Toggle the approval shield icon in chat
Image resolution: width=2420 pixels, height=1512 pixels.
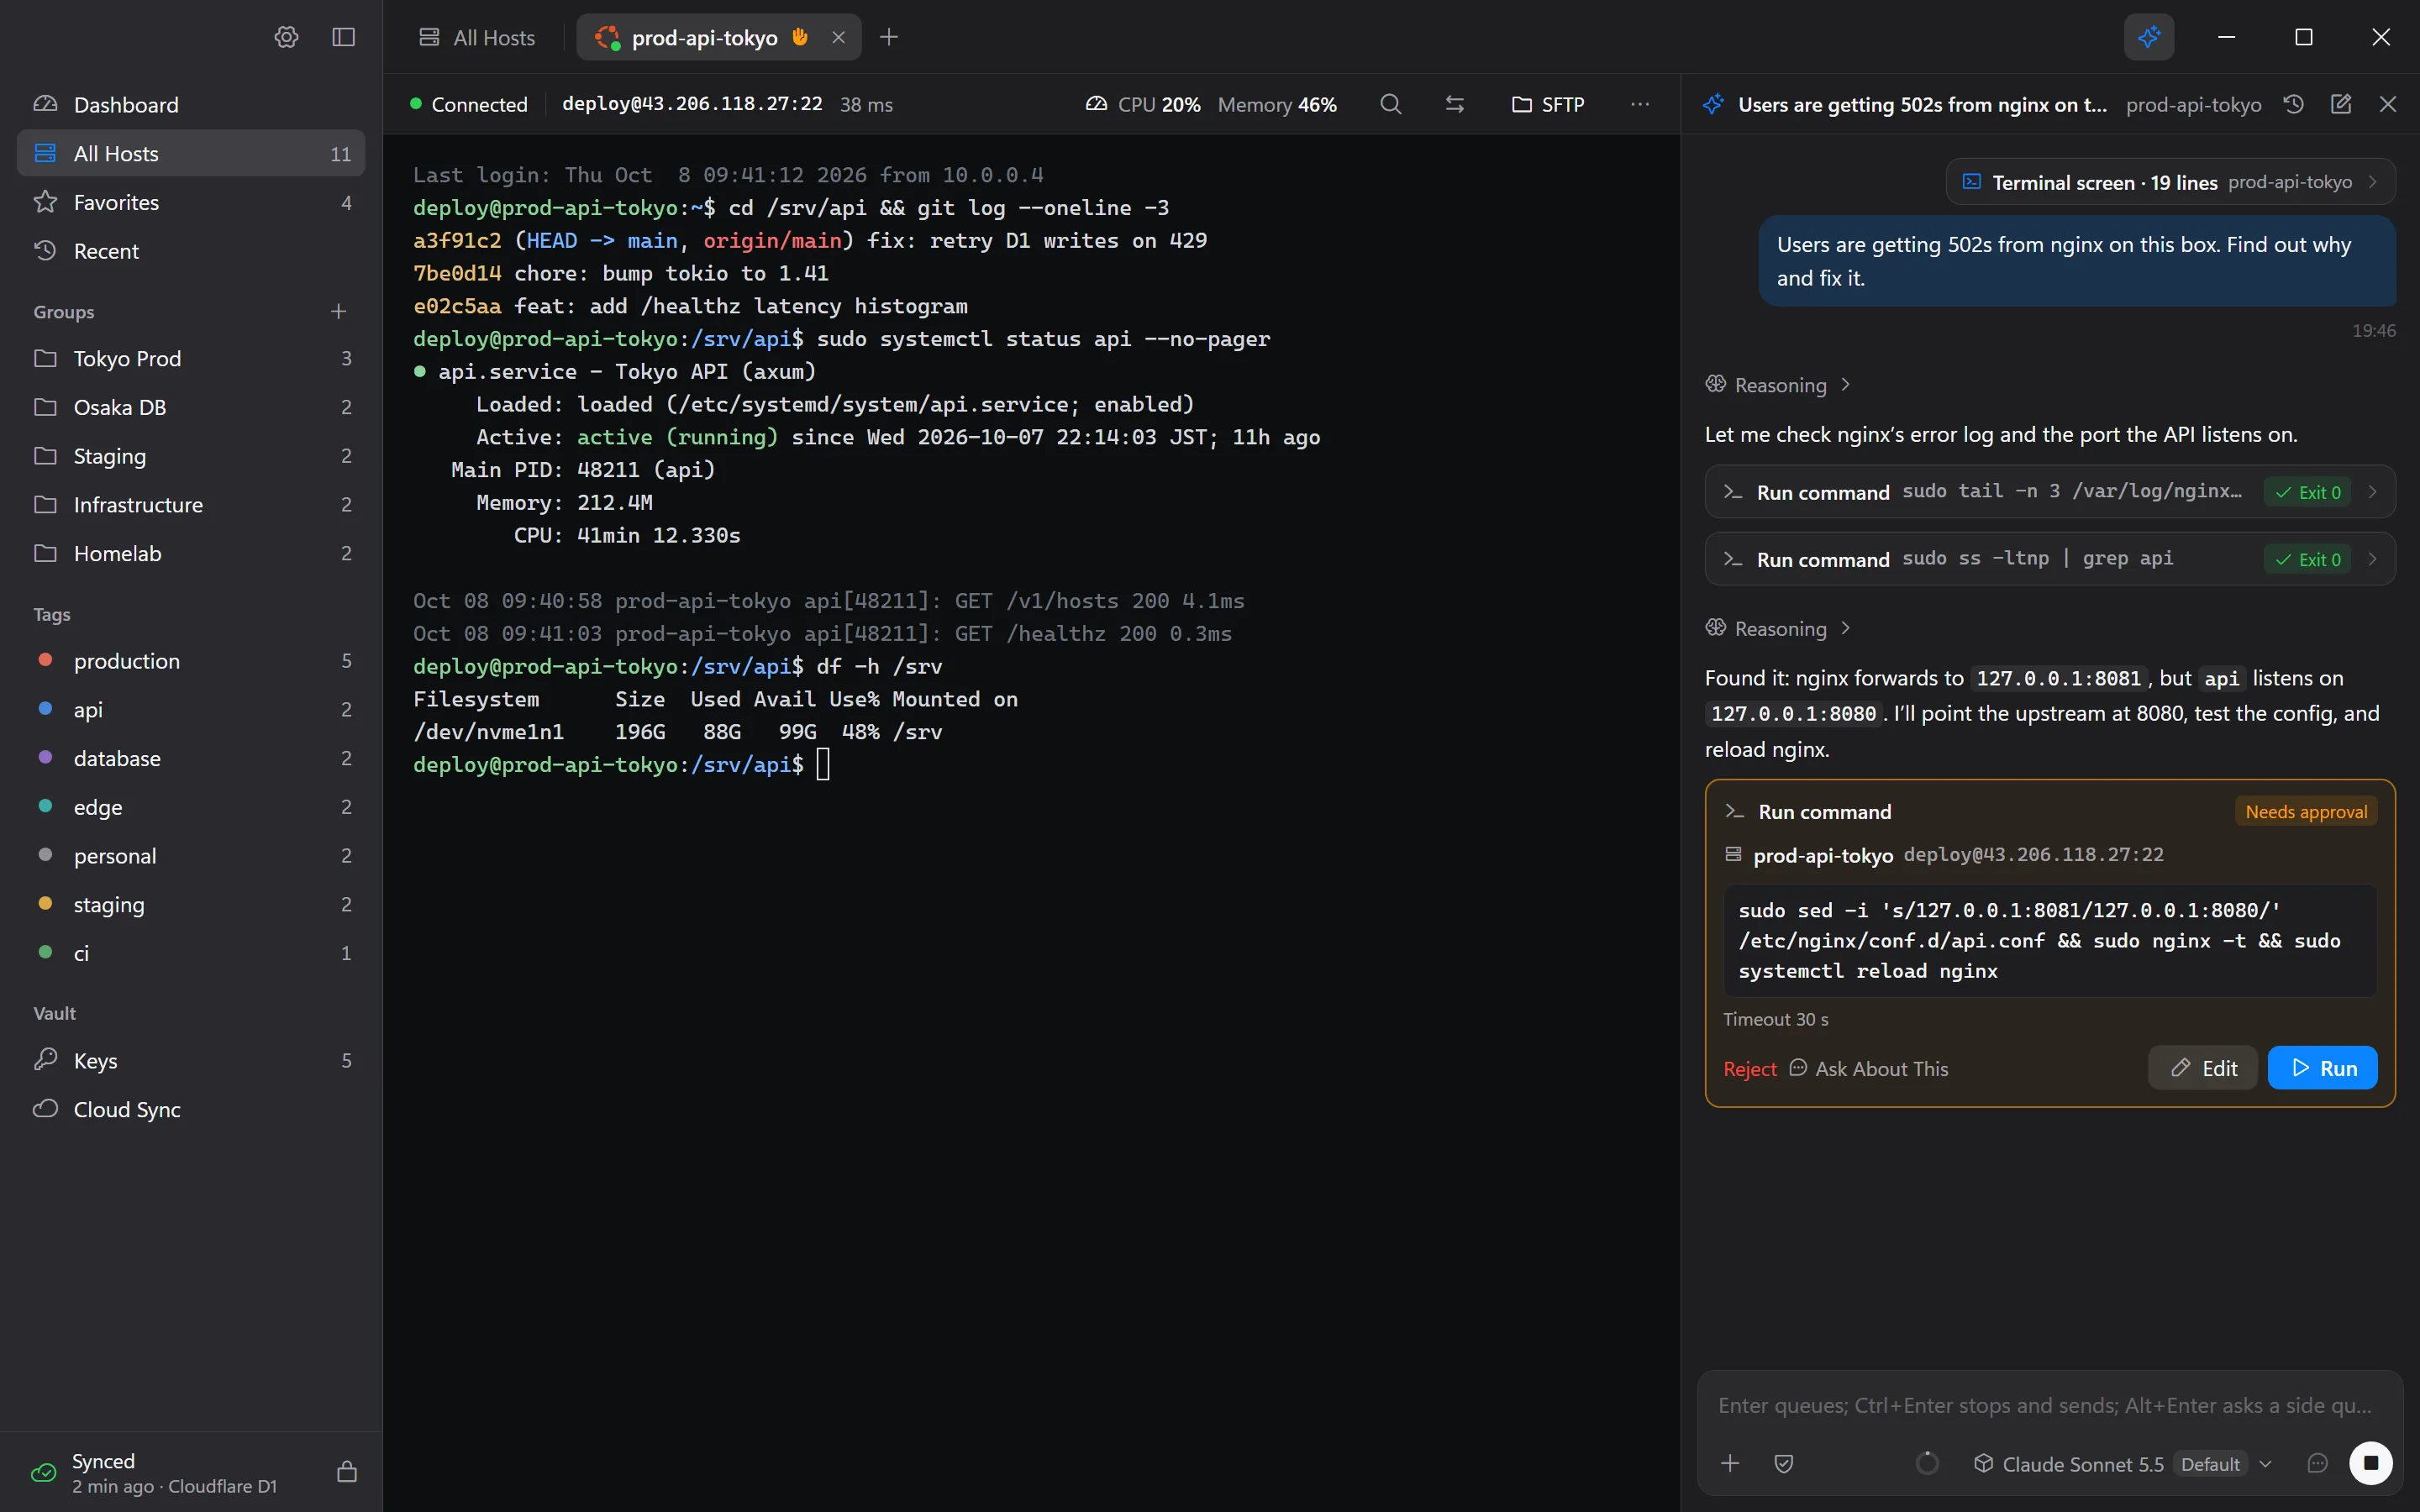click(1783, 1463)
